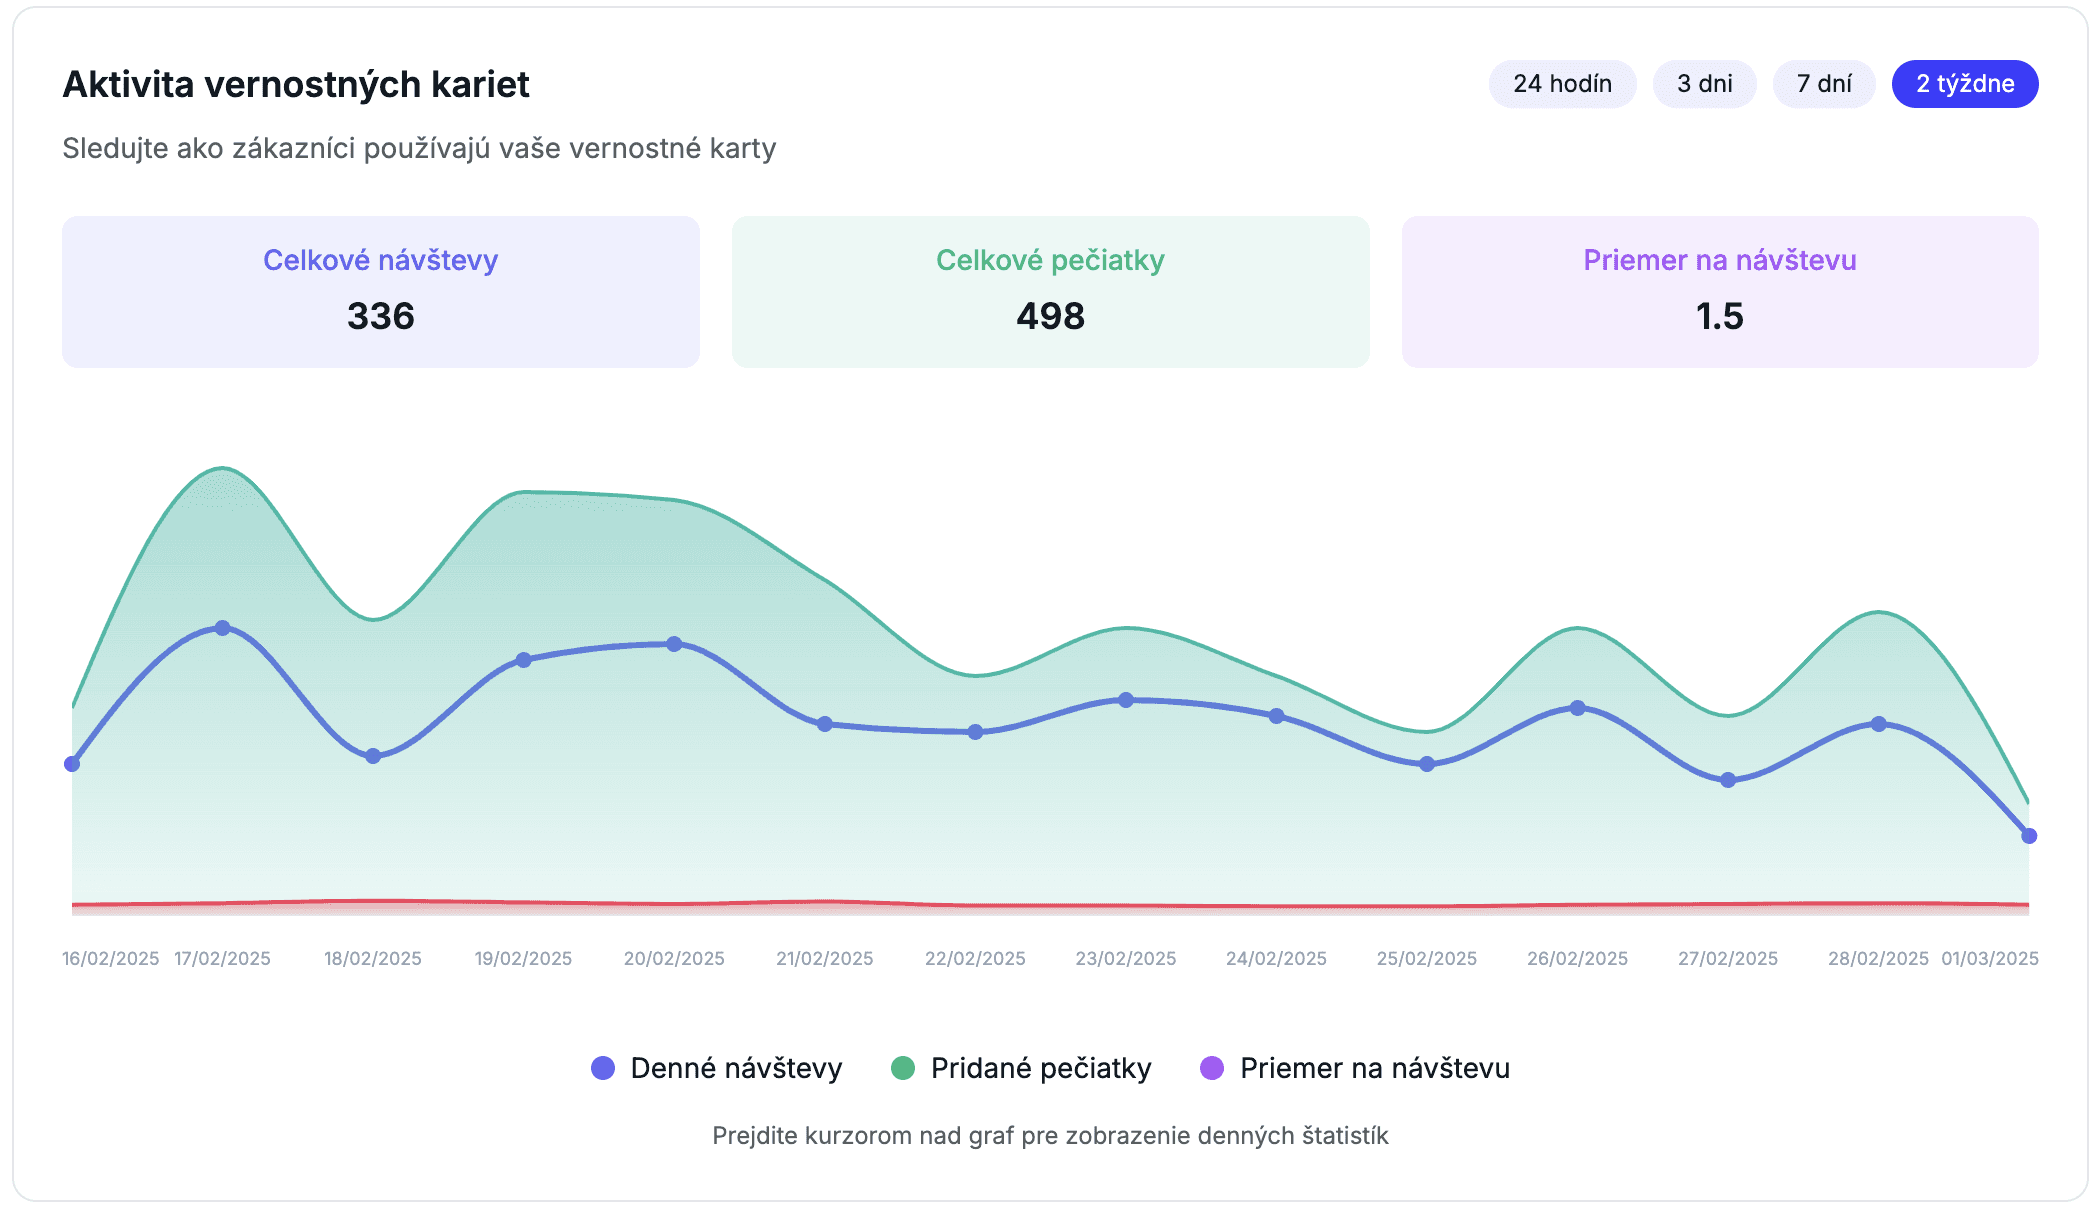2098x1214 pixels.
Task: Click the visits data point for 18/02/2025
Action: 373,756
